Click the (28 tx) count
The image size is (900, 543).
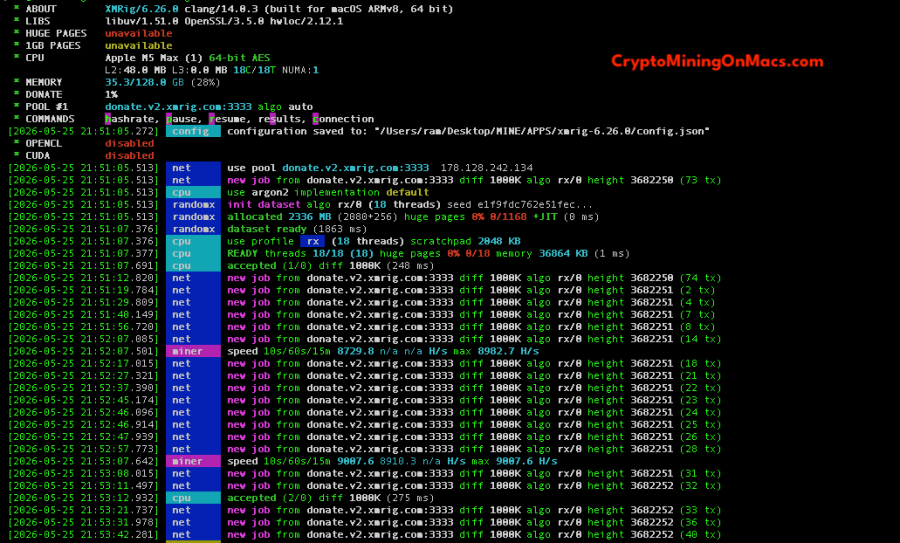701,449
